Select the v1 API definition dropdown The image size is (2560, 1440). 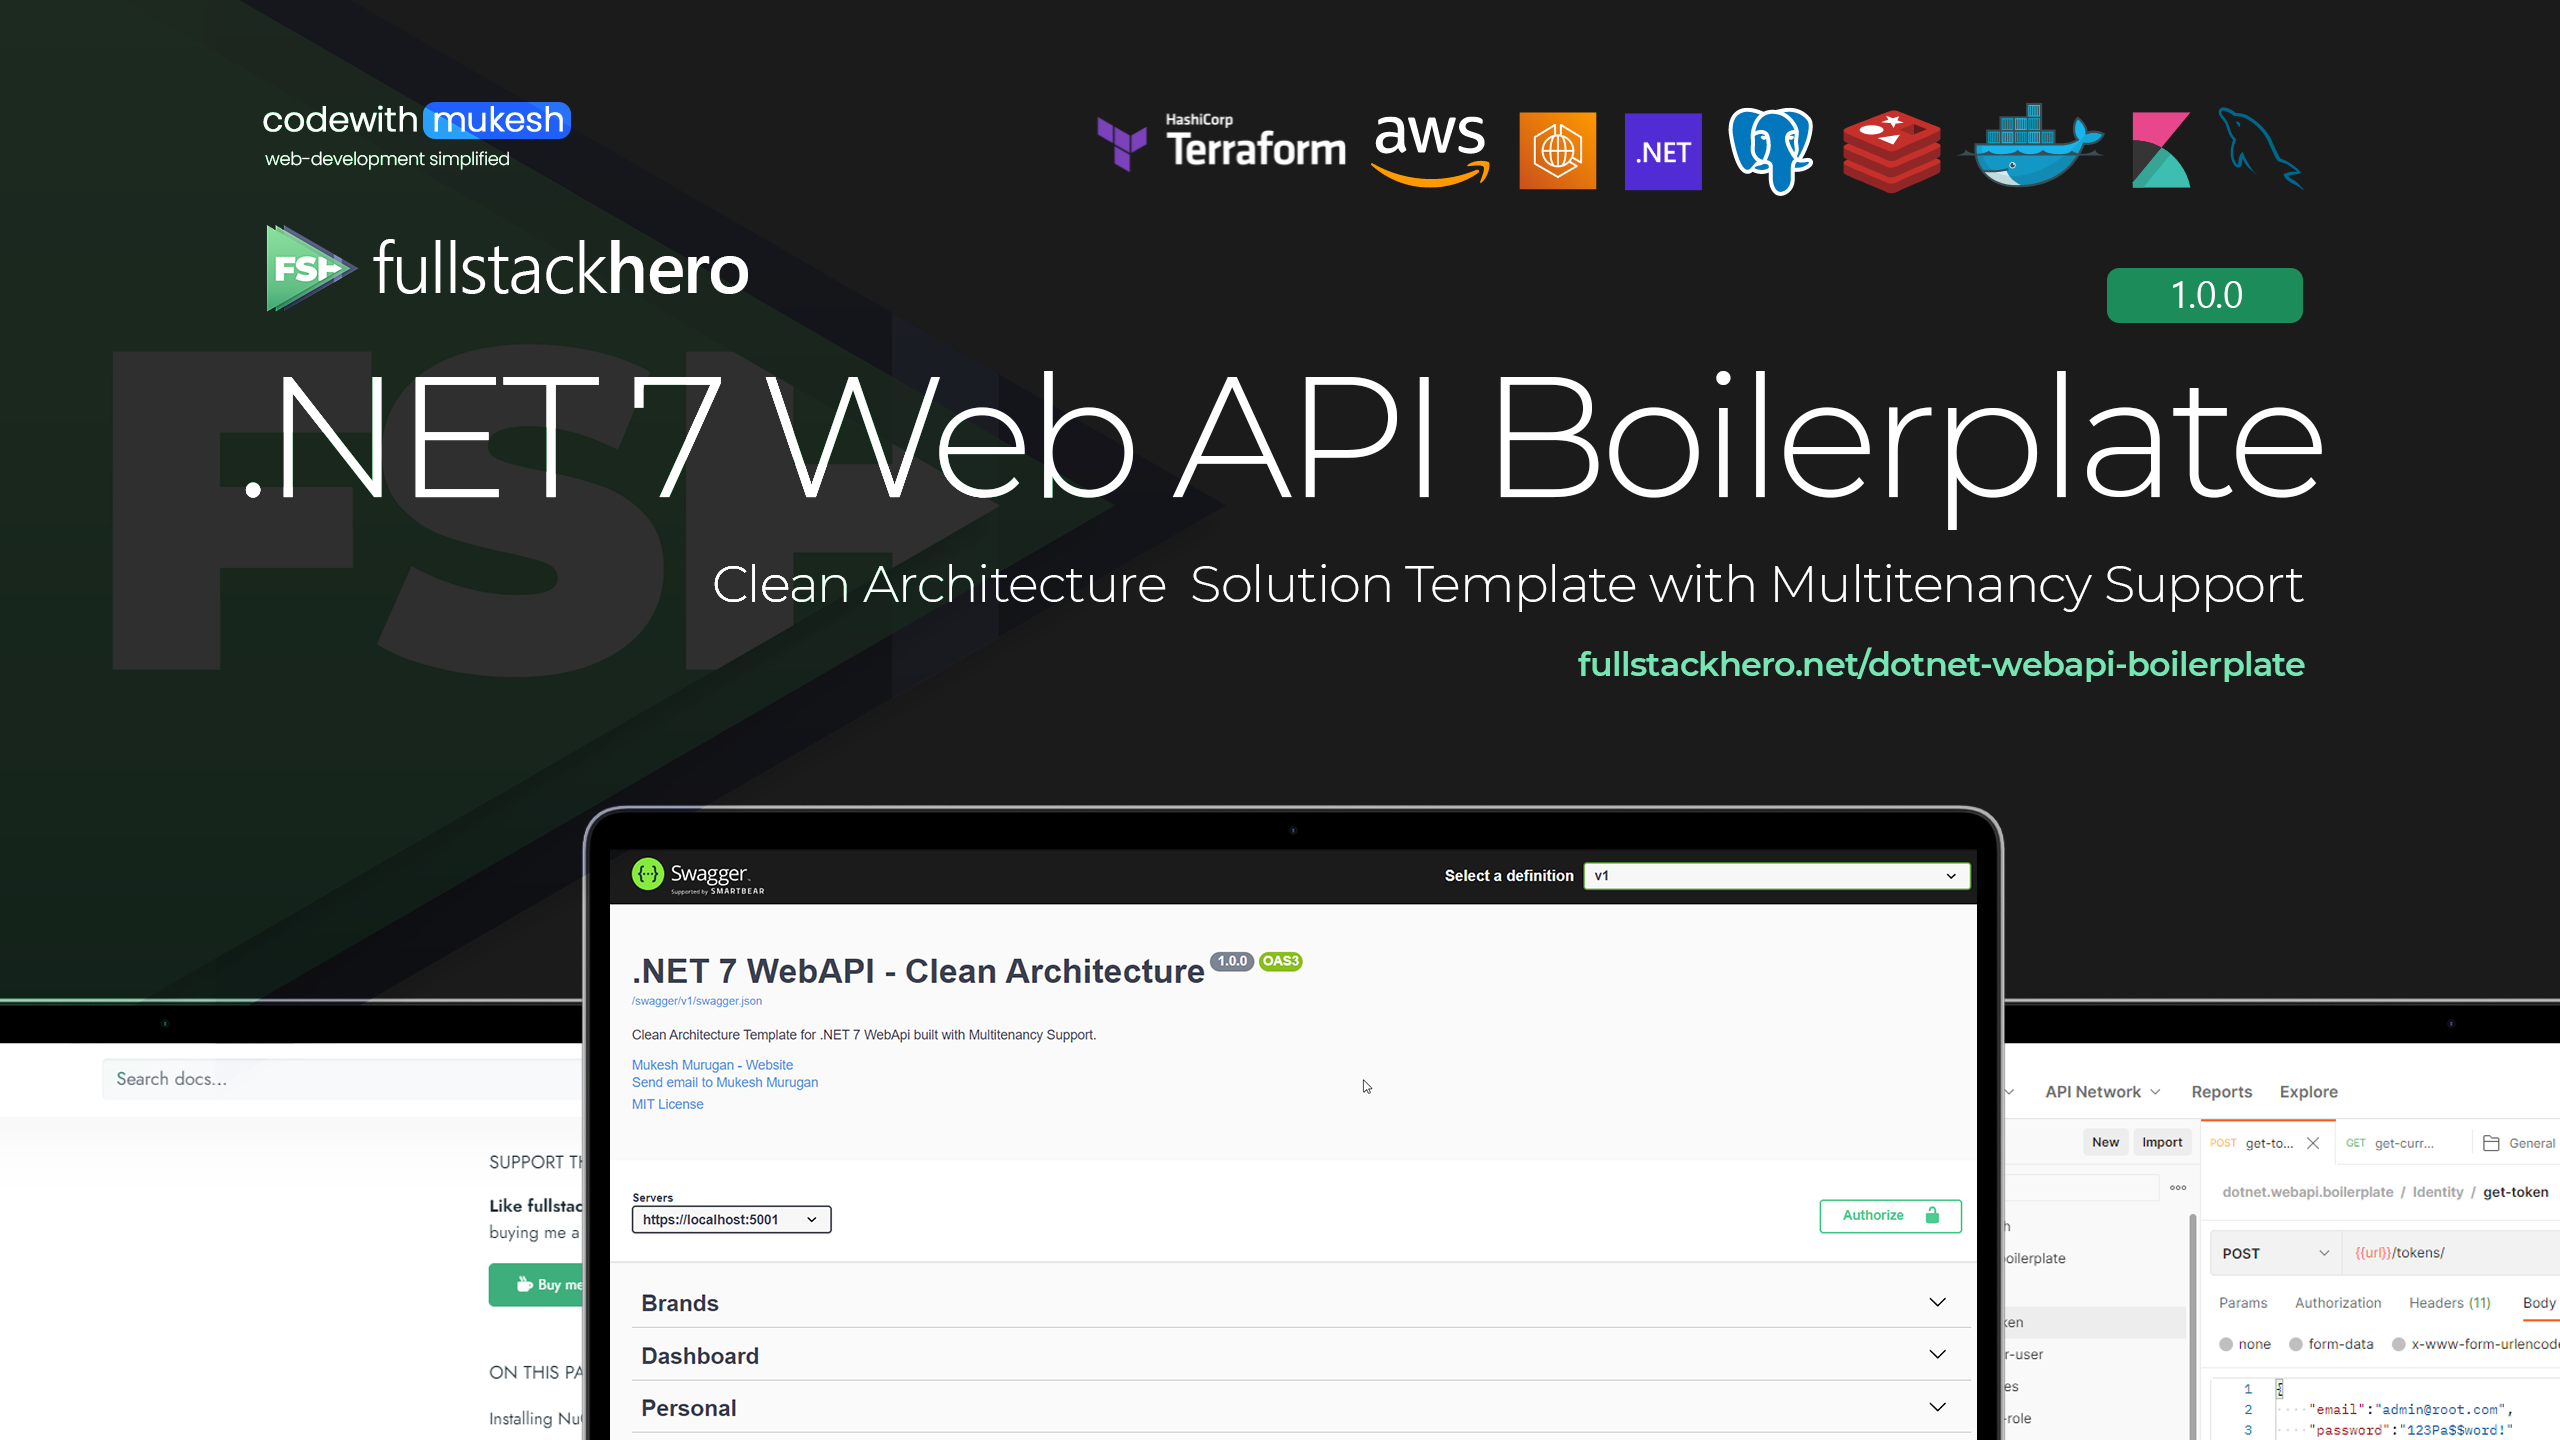(1772, 874)
